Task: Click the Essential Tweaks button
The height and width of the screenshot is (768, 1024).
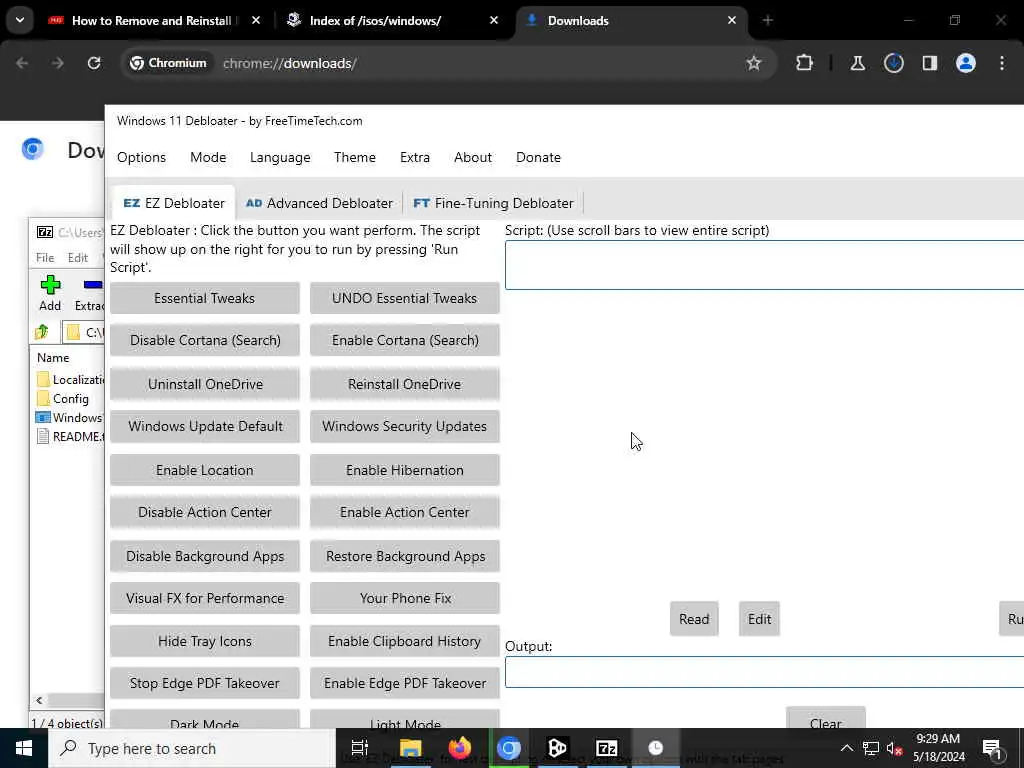Action: (x=204, y=298)
